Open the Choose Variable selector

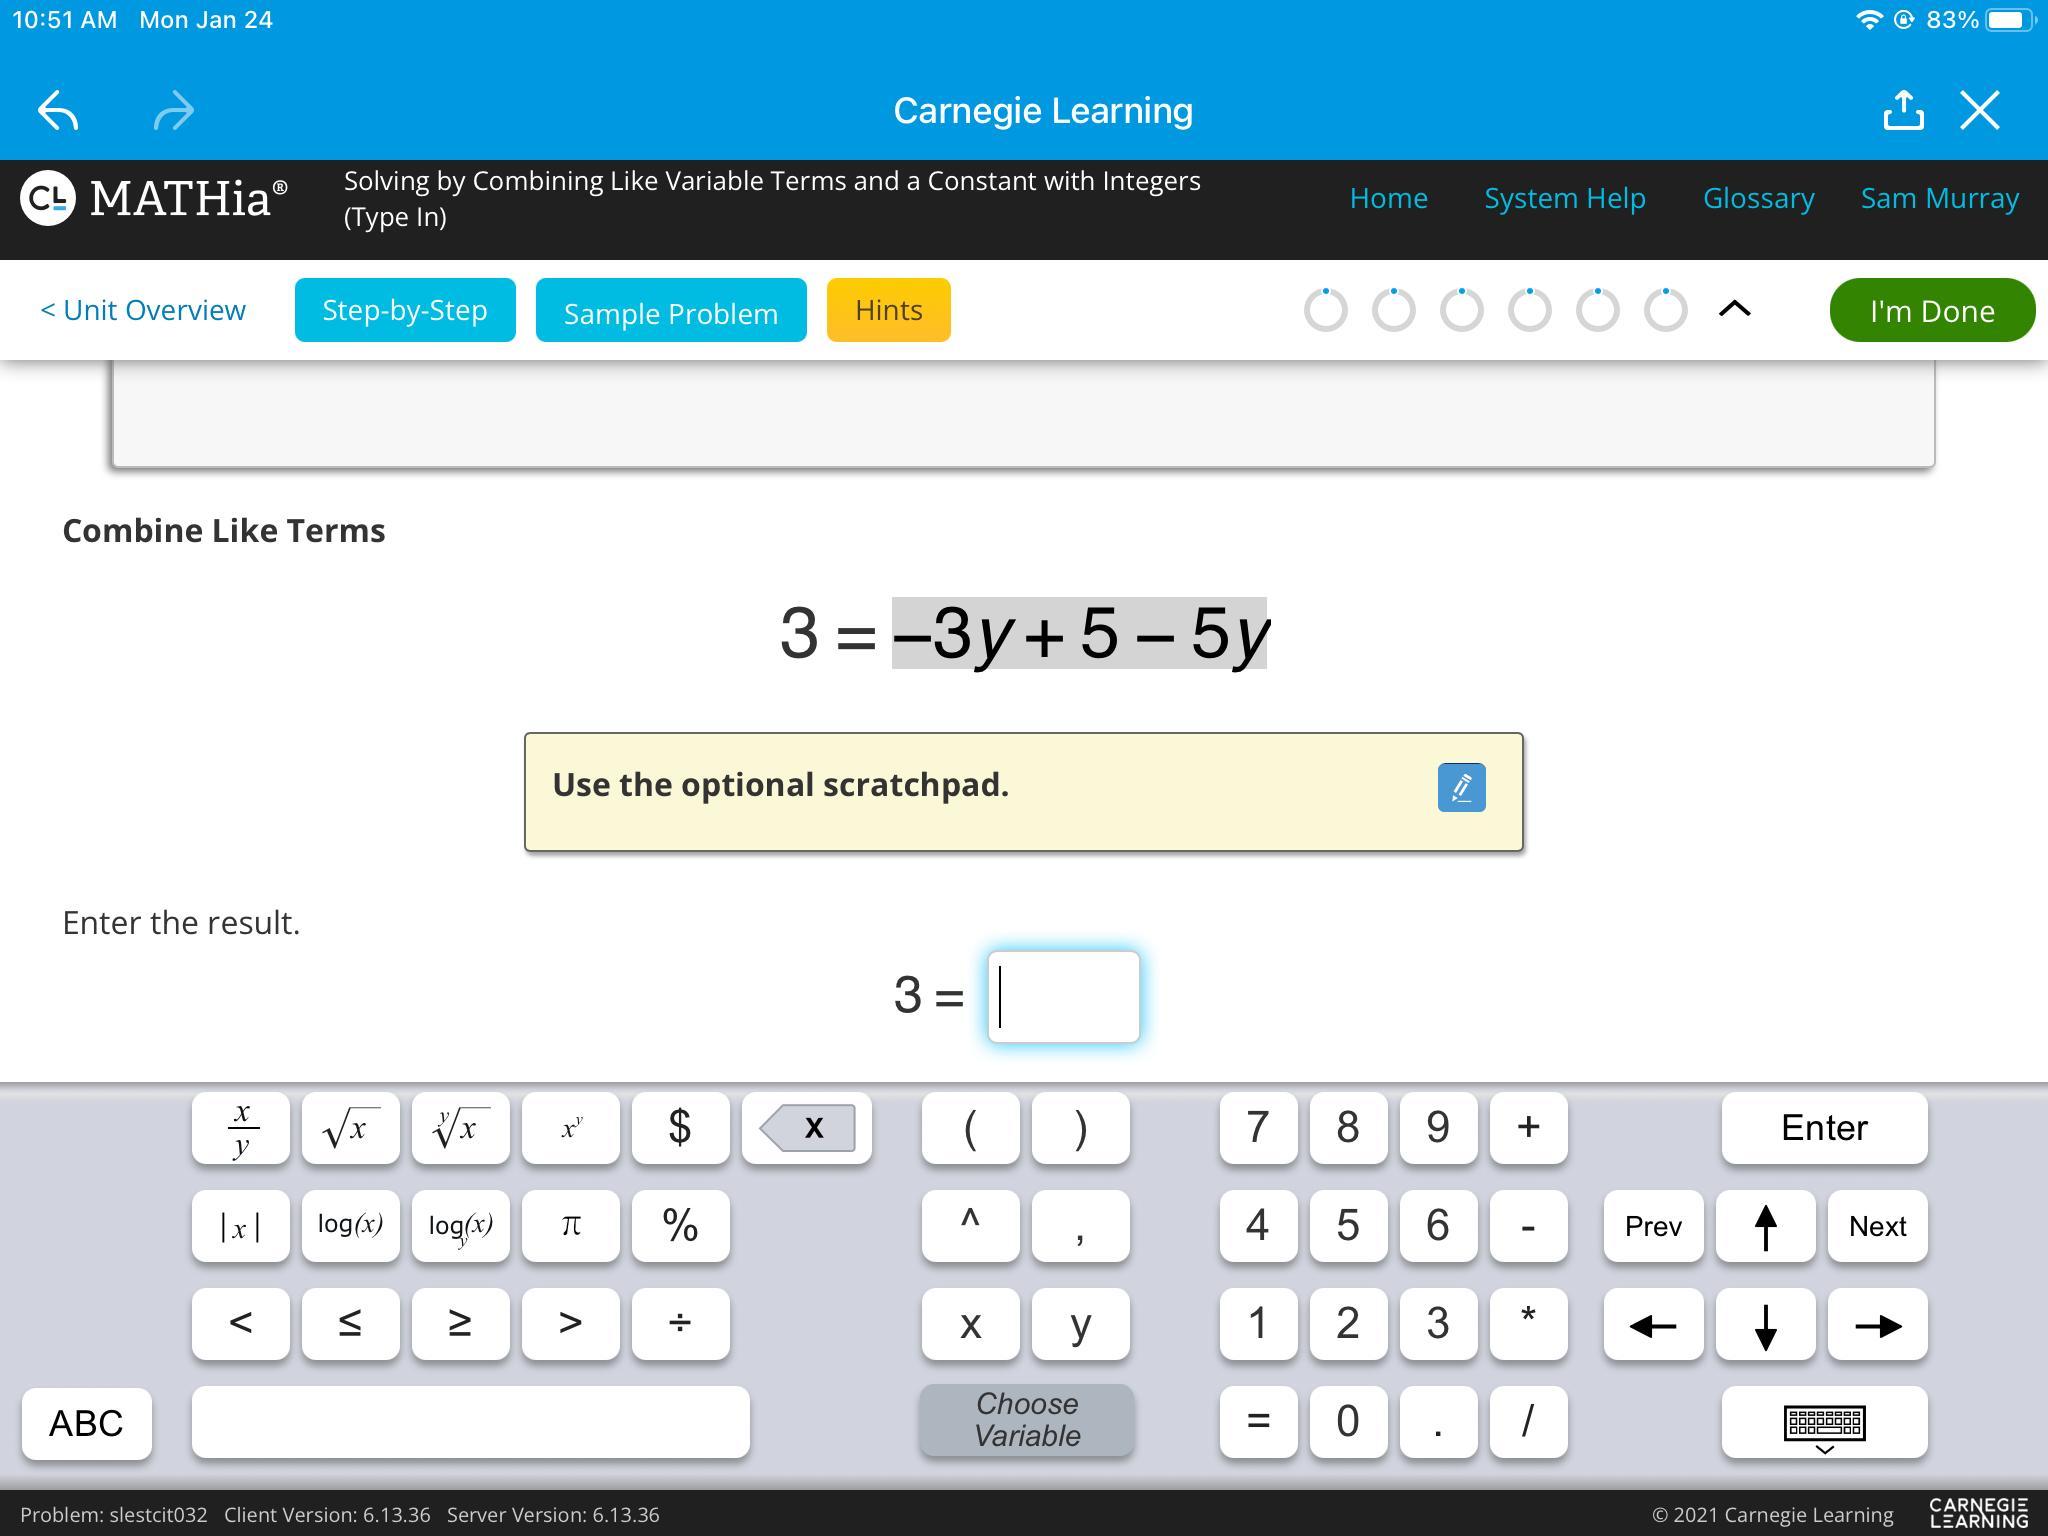coord(1026,1420)
